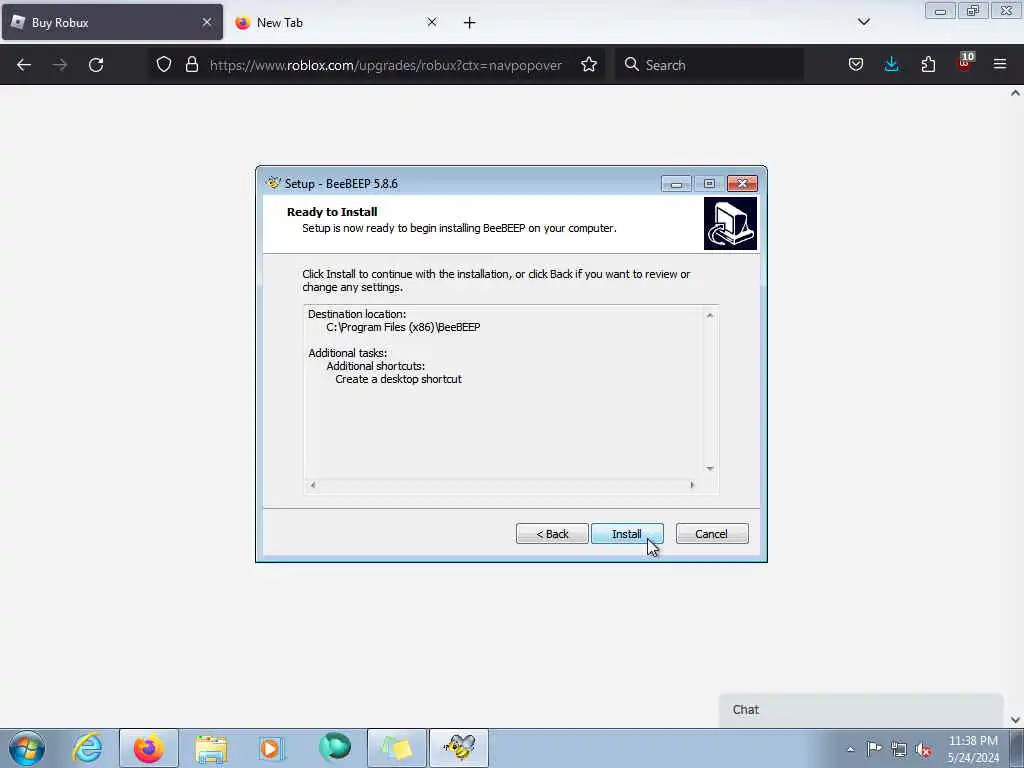Switch to the Buy Robux tab
This screenshot has width=1024, height=768.
tap(112, 22)
